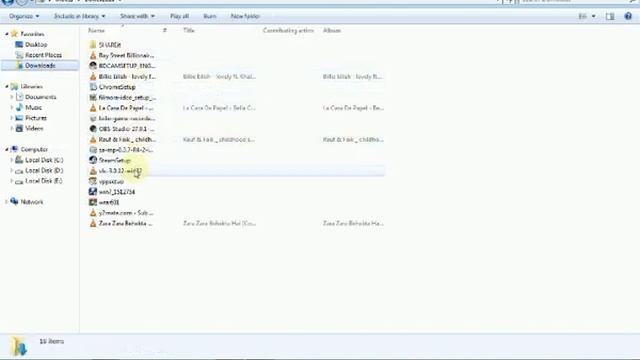
Task: Click the Play all button
Action: 179,16
